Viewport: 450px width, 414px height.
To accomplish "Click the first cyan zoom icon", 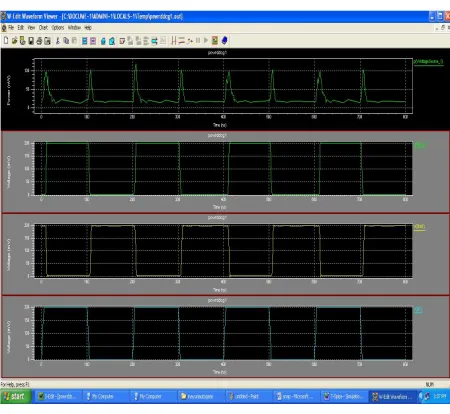I will pos(103,41).
